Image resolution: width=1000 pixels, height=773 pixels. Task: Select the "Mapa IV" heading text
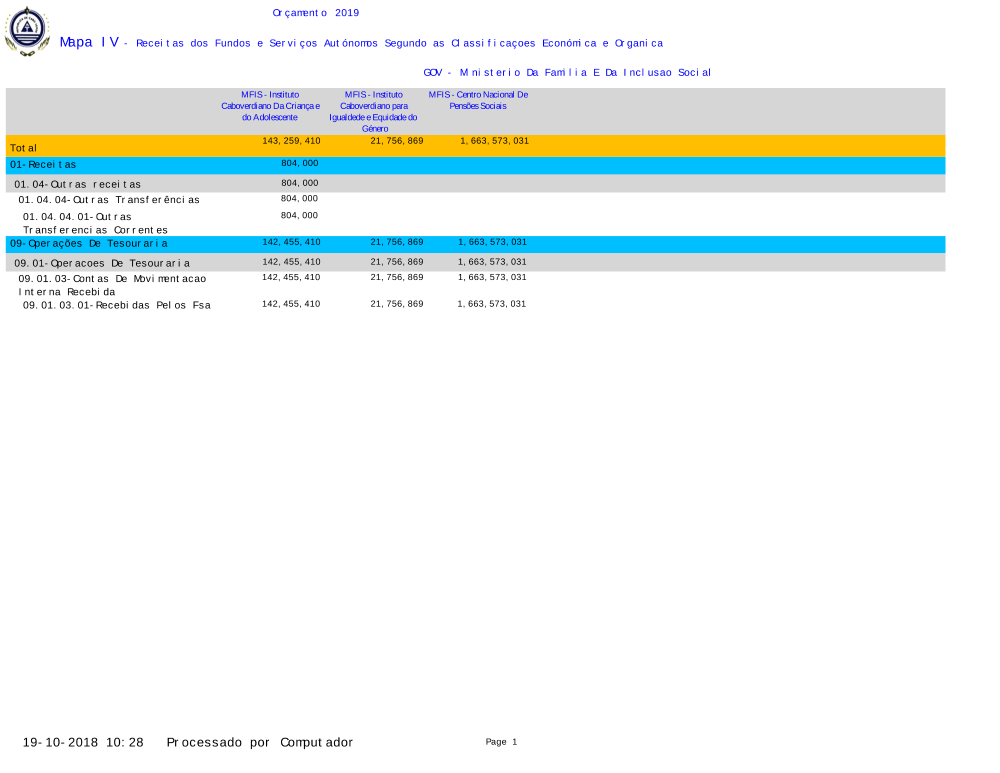click(89, 42)
